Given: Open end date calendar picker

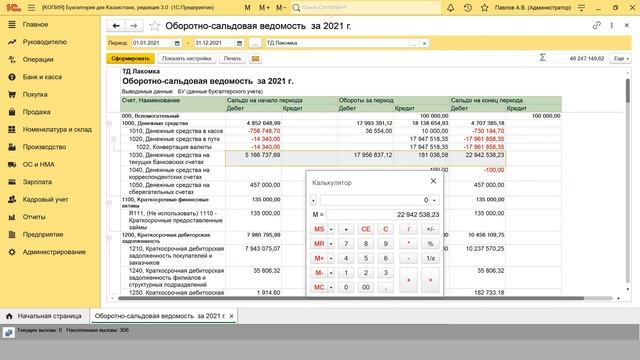Looking at the screenshot, I should click(240, 43).
